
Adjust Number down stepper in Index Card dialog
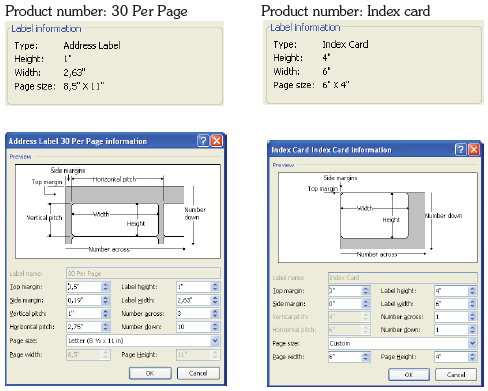click(x=472, y=330)
